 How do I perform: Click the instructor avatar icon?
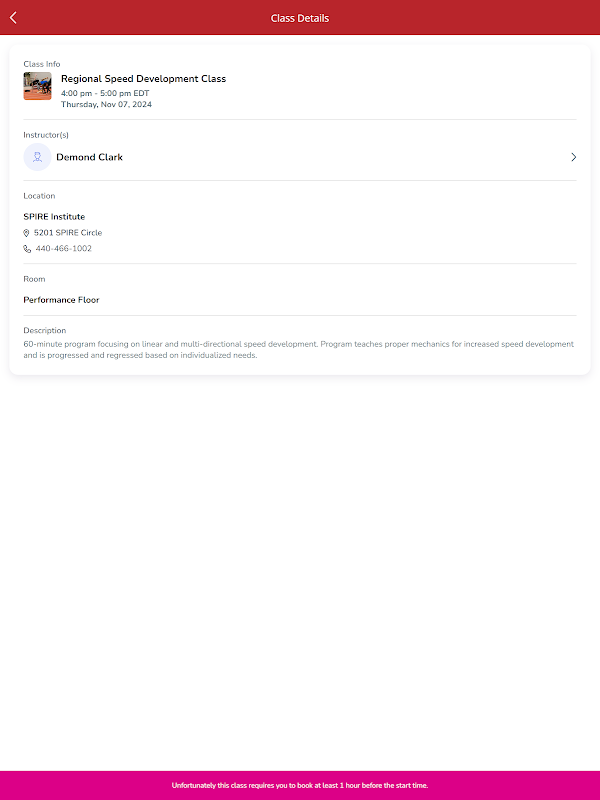tap(37, 157)
